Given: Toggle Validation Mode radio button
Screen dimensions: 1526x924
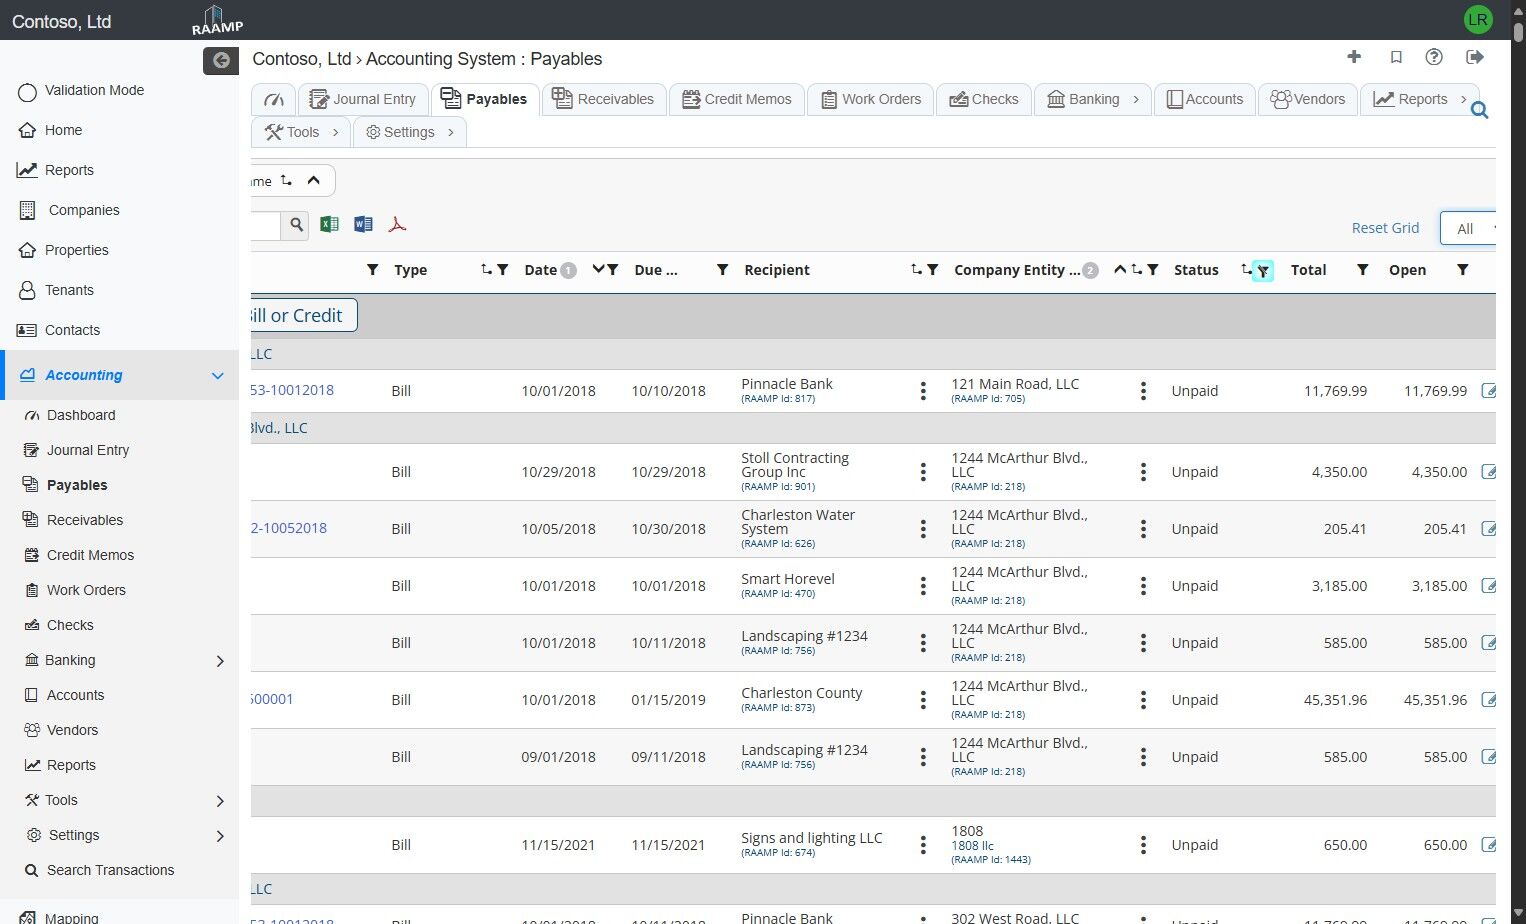Looking at the screenshot, I should [27, 92].
